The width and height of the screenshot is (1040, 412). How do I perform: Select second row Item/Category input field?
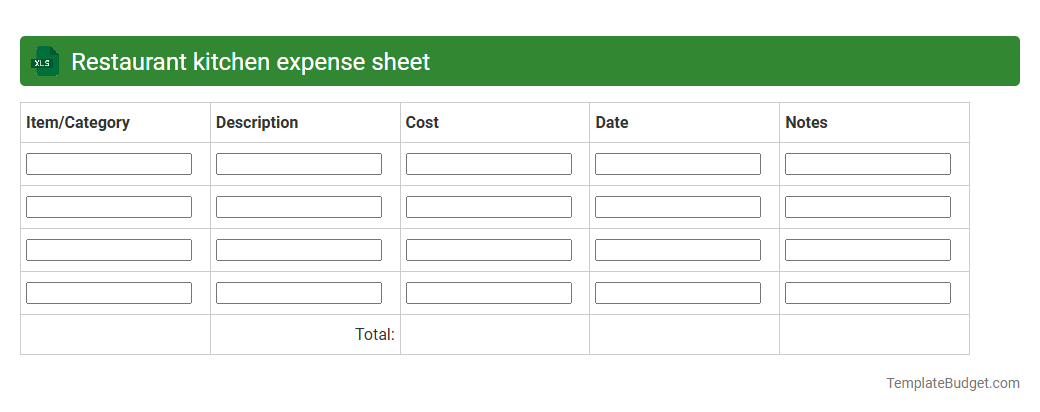[109, 207]
